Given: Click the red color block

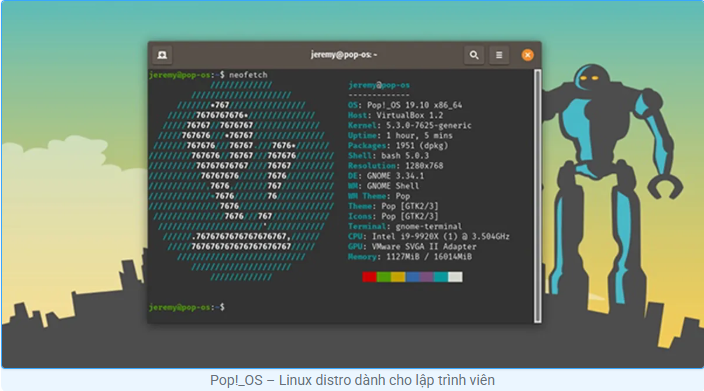Looking at the screenshot, I should (x=370, y=277).
